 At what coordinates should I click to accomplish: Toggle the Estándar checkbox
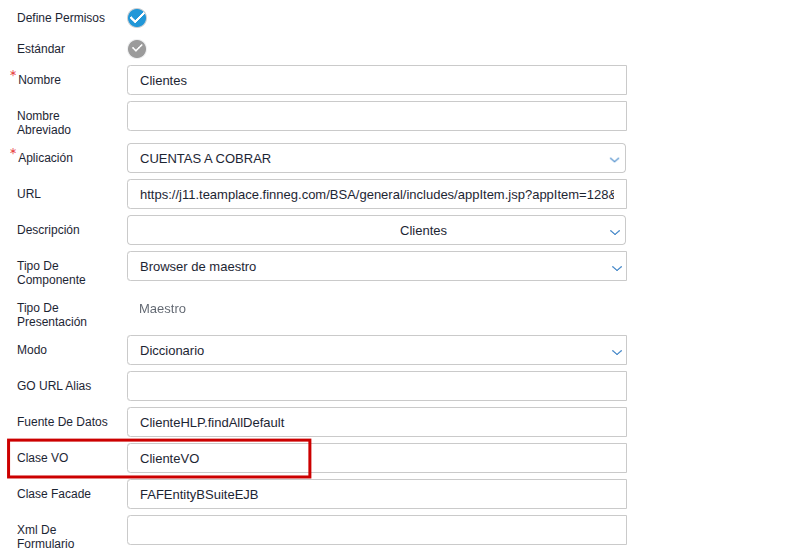pyautogui.click(x=137, y=49)
